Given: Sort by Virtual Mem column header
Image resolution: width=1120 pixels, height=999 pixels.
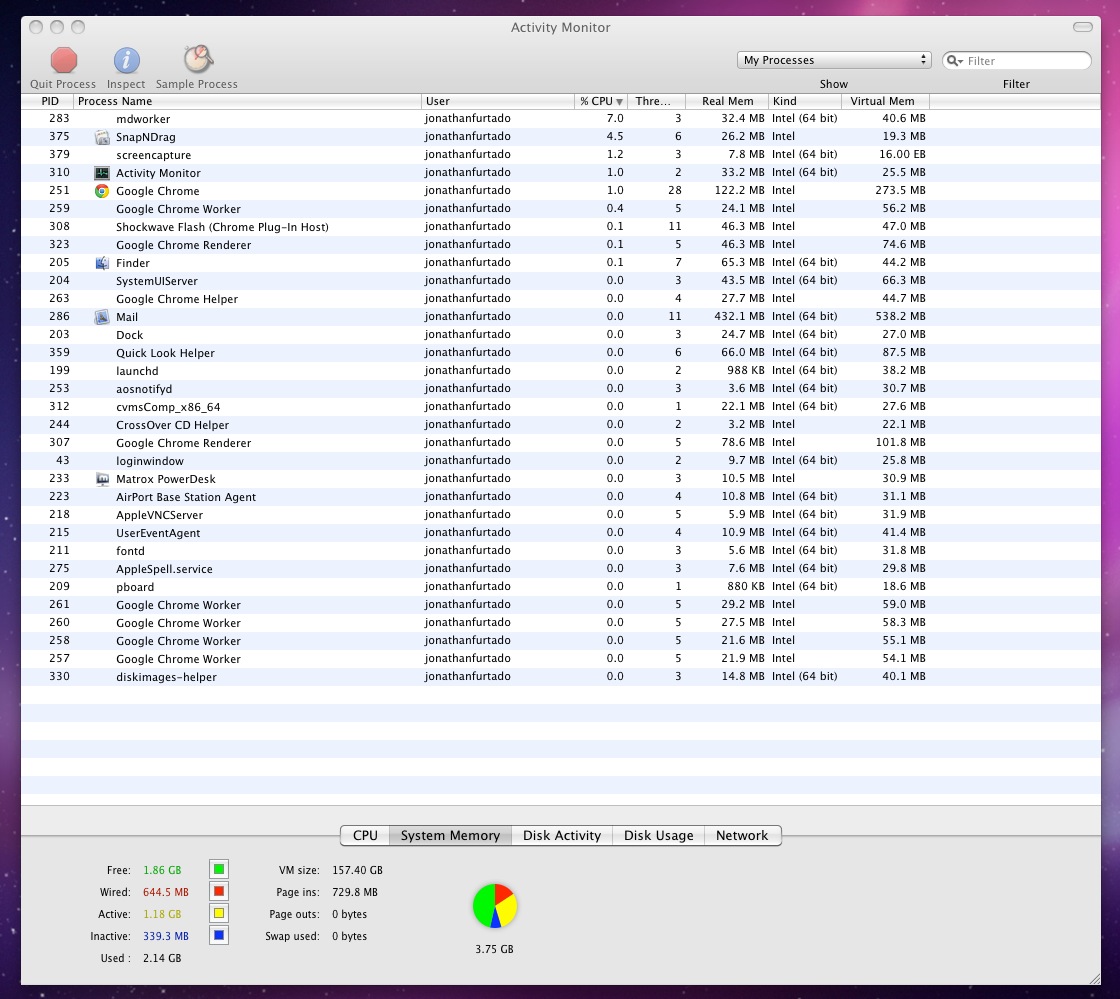Looking at the screenshot, I should pyautogui.click(x=886, y=101).
